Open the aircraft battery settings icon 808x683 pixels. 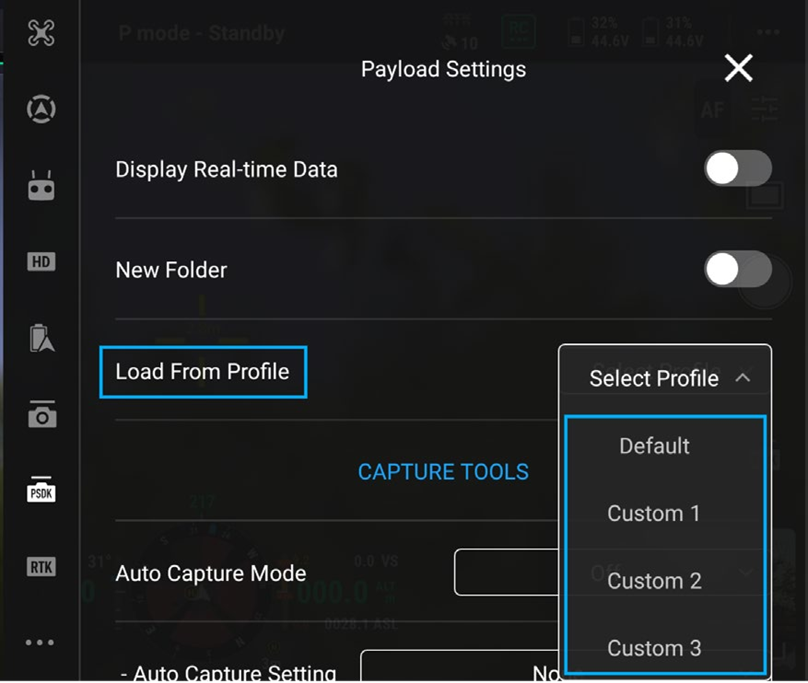coord(42,338)
